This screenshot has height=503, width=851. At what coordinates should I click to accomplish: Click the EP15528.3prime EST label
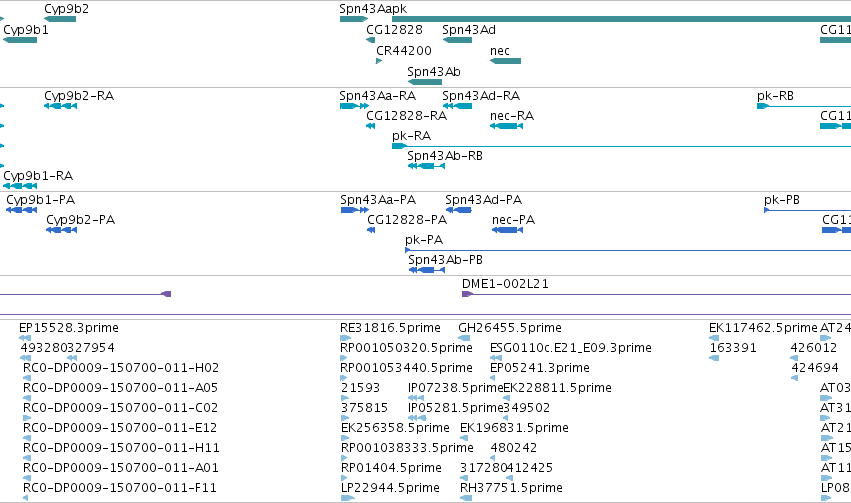[x=68, y=328]
